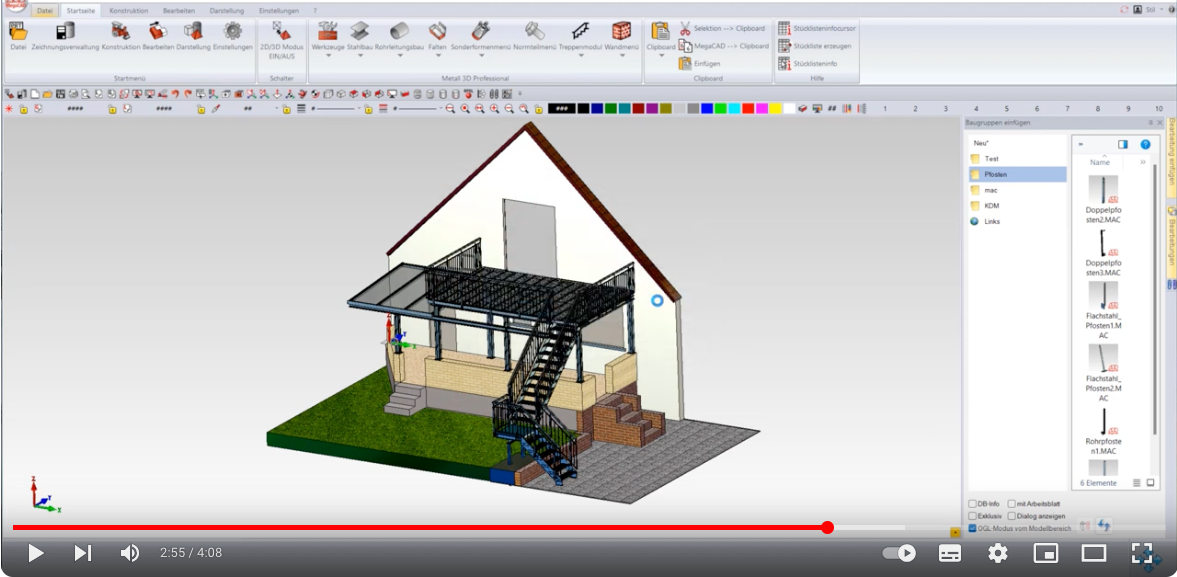
Task: Expand the Treppenmodul dropdown
Action: click(x=579, y=56)
